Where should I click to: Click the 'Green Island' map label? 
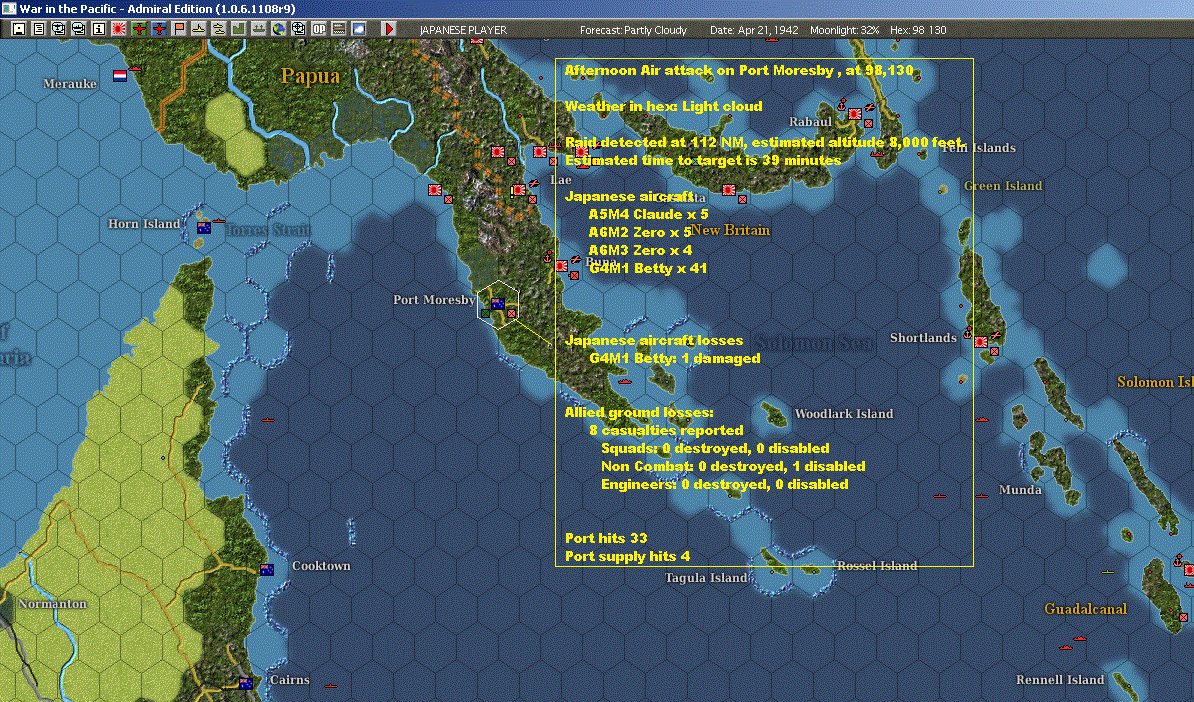[1003, 185]
